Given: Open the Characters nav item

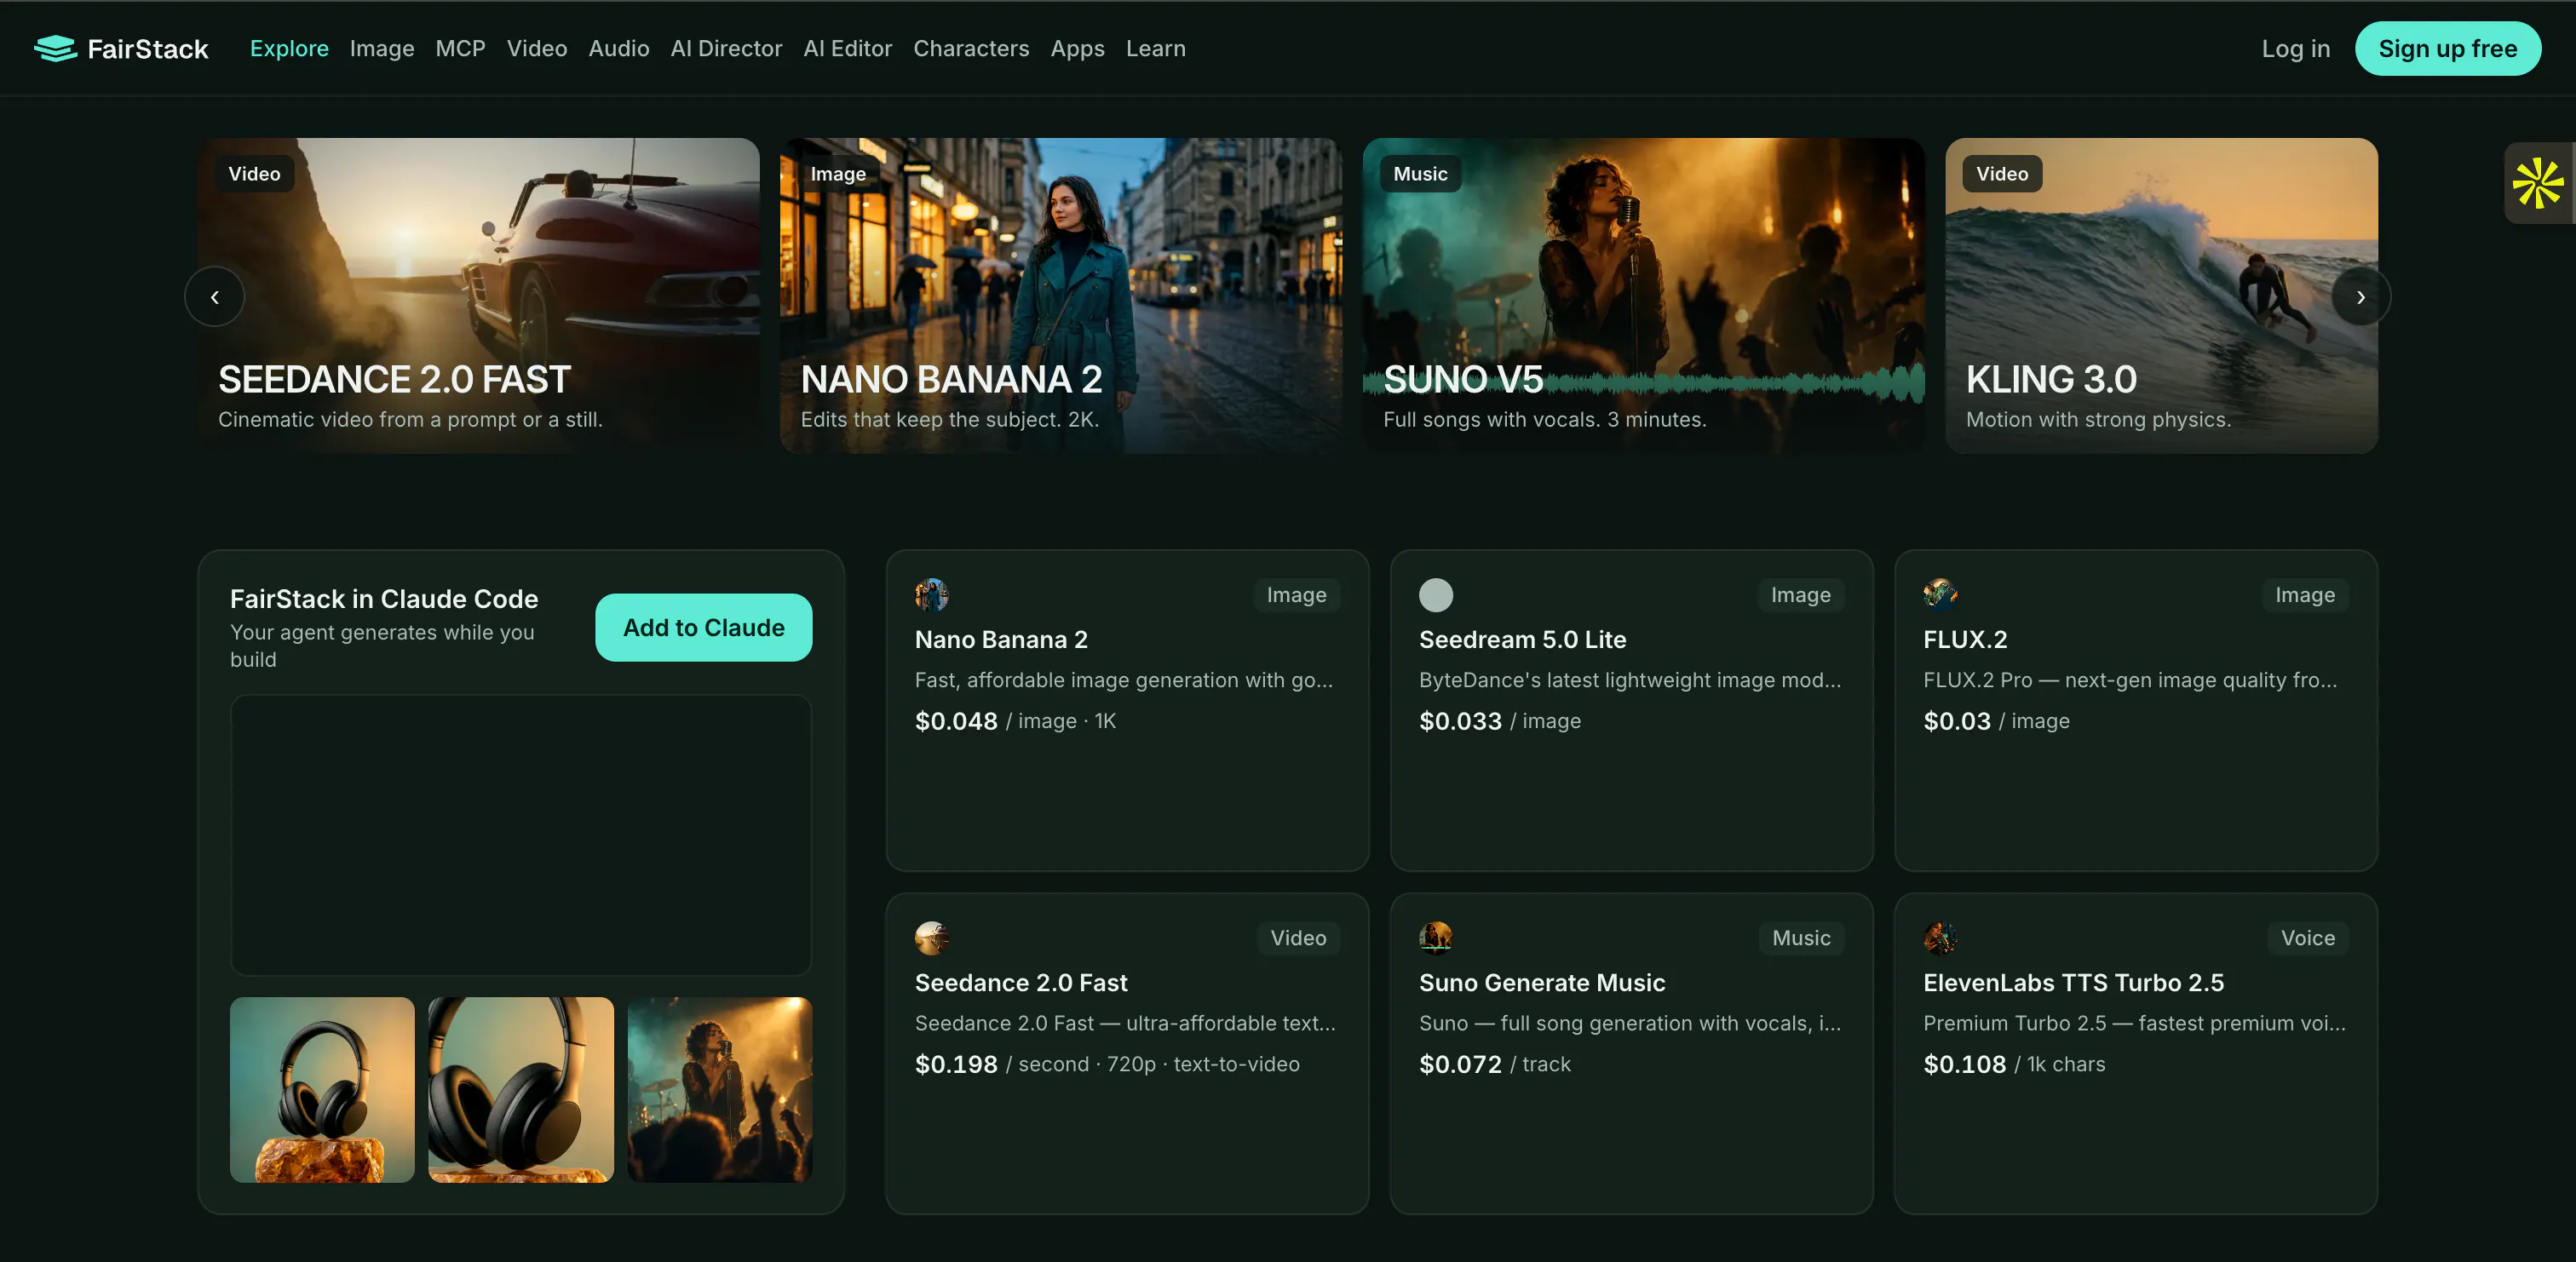Looking at the screenshot, I should tap(971, 48).
